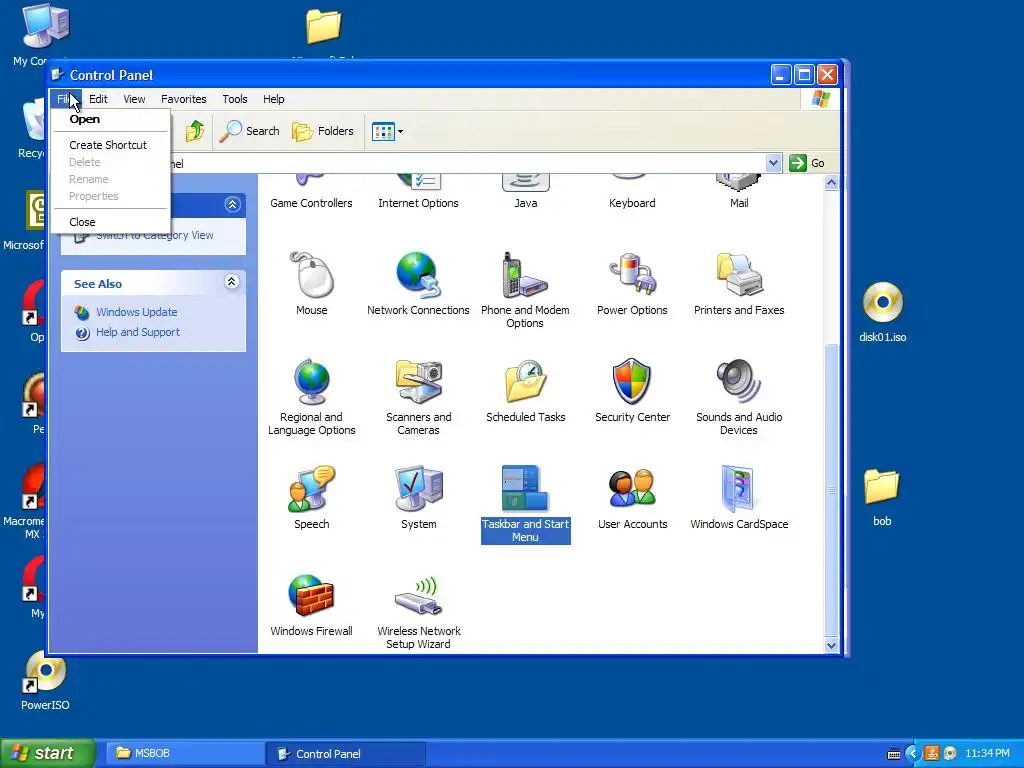This screenshot has width=1024, height=768.
Task: Open Network Connections icon
Action: [x=418, y=276]
